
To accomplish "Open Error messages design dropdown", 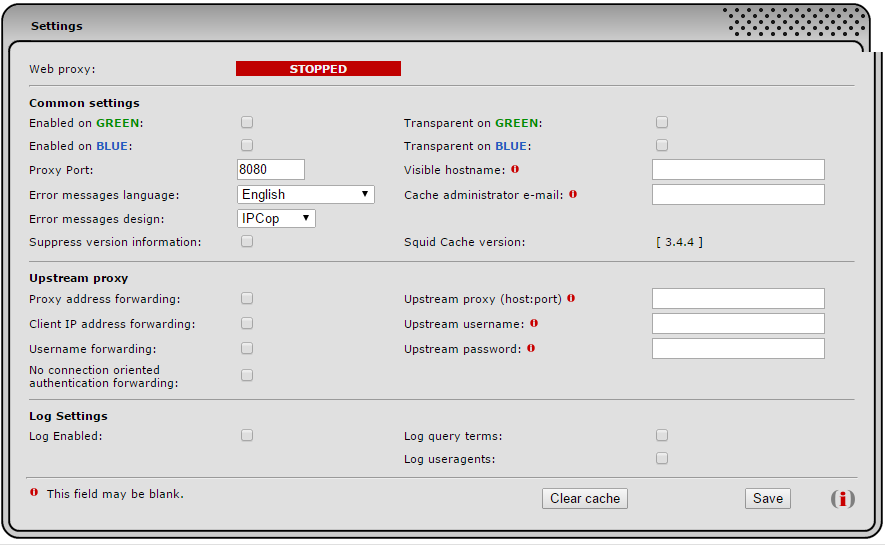I will point(276,218).
